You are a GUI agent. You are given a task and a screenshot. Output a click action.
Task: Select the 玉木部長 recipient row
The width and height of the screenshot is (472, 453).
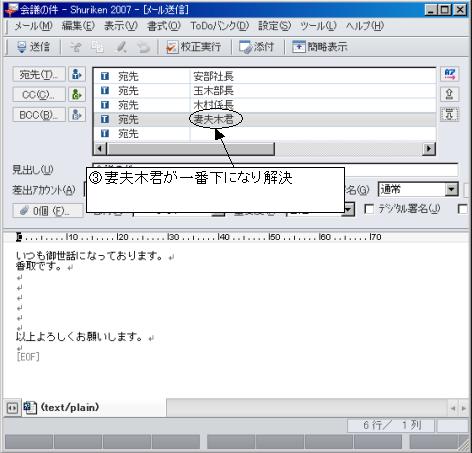pos(264,91)
